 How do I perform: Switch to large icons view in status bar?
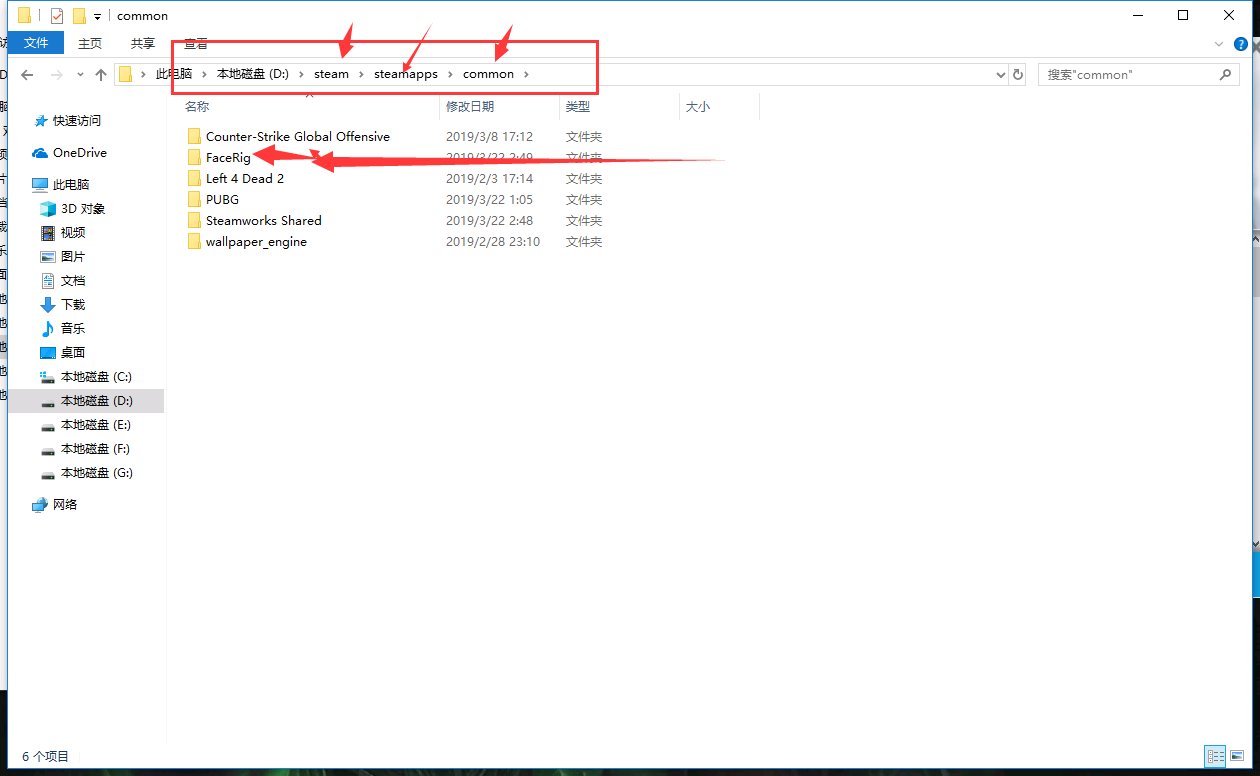tap(1238, 756)
